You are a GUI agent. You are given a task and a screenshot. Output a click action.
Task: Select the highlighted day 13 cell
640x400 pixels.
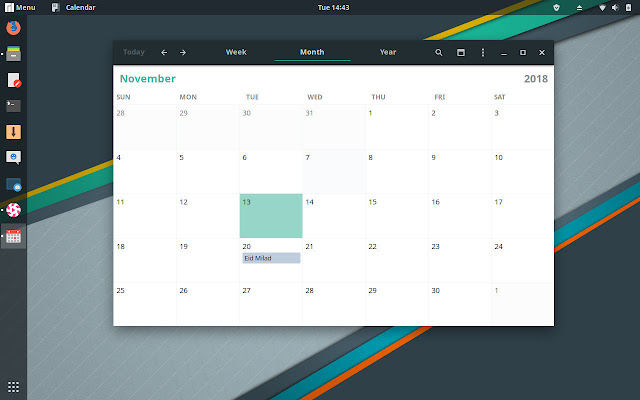click(x=271, y=216)
